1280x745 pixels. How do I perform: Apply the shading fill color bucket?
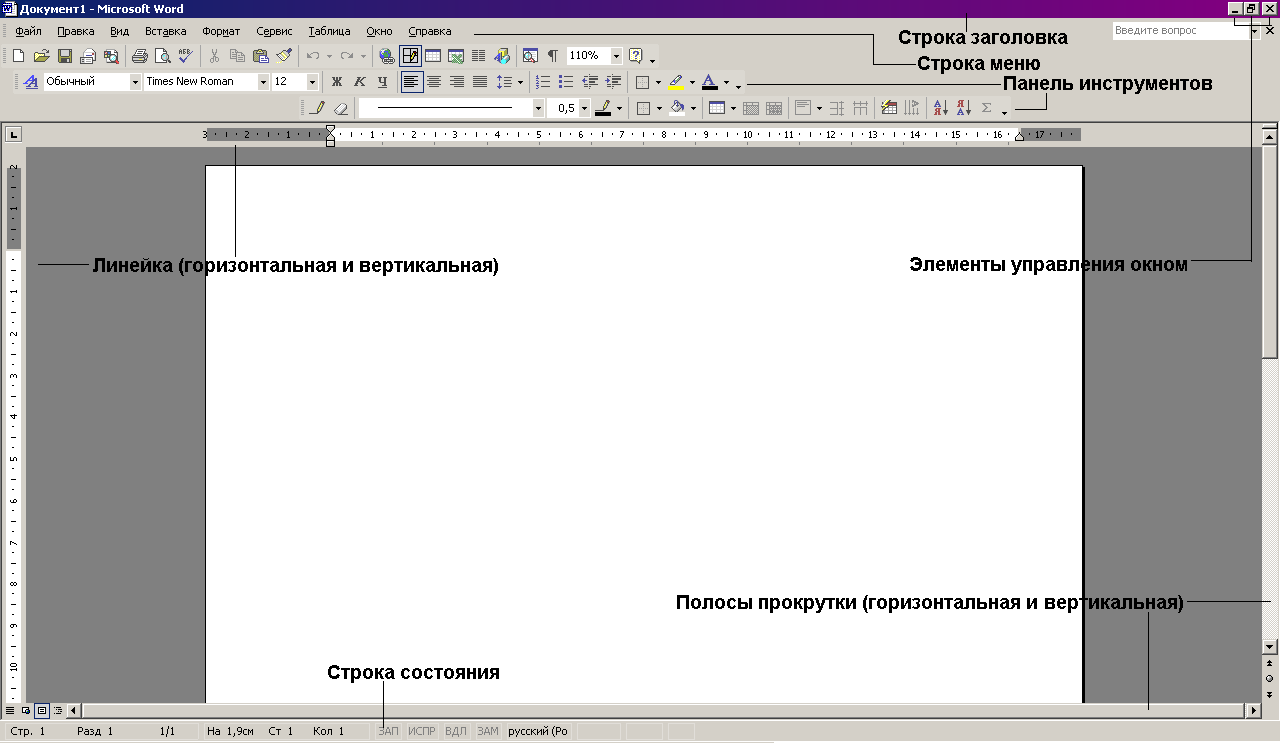coord(677,108)
